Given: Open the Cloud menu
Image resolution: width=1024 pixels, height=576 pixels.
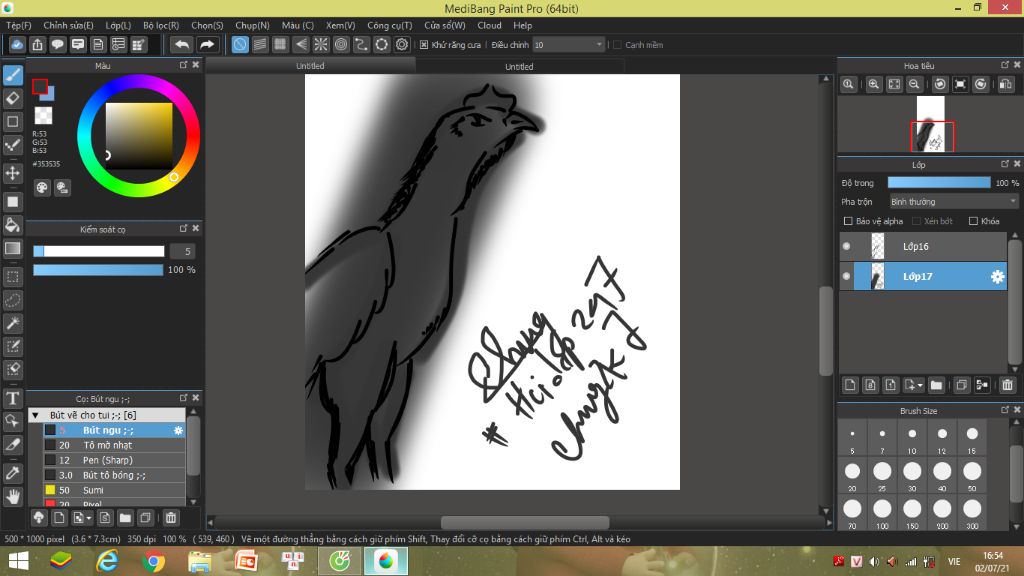Looking at the screenshot, I should 489,25.
